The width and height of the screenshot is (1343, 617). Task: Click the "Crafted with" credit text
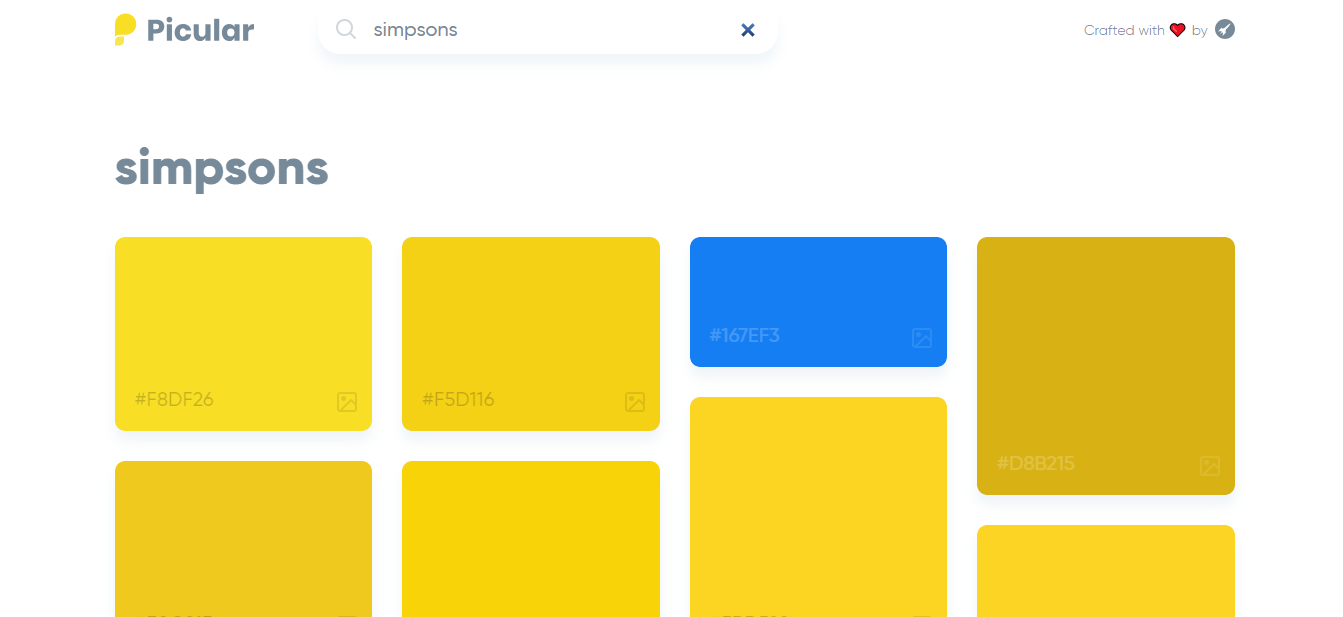[x=1124, y=31]
